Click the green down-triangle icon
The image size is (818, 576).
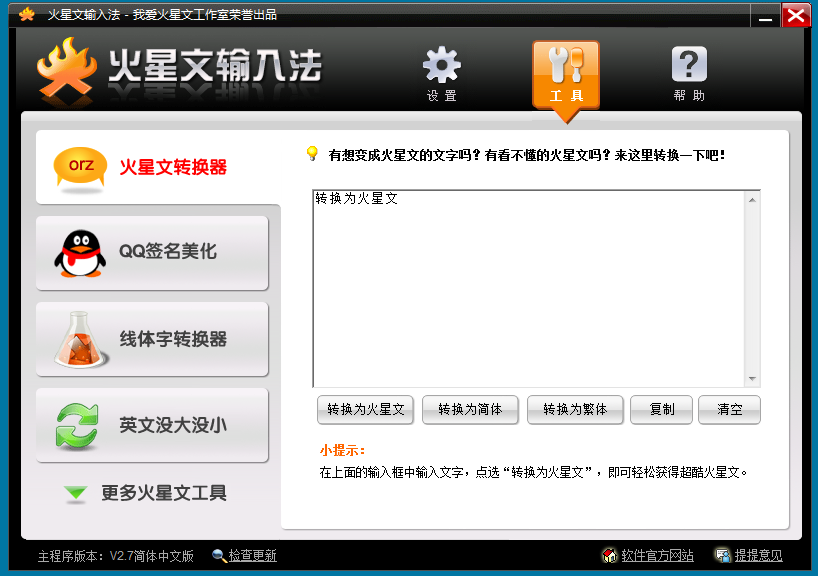tap(76, 493)
